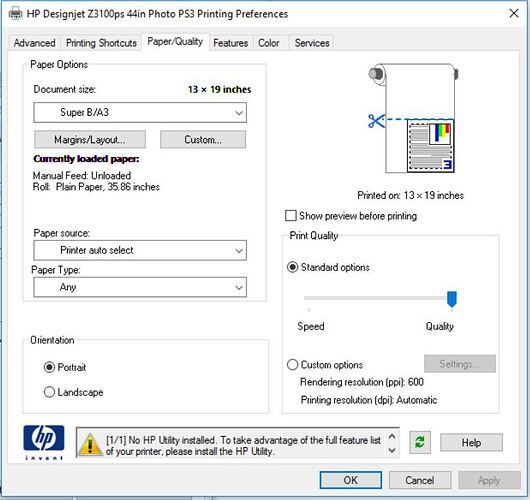Select Custom options radio button
530x500 pixels.
pyautogui.click(x=292, y=365)
